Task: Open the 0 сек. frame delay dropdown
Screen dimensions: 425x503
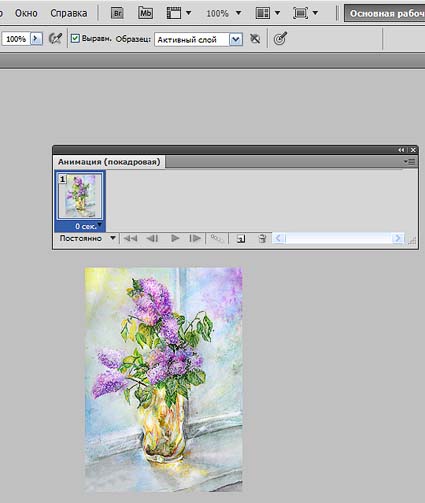Action: coord(88,226)
